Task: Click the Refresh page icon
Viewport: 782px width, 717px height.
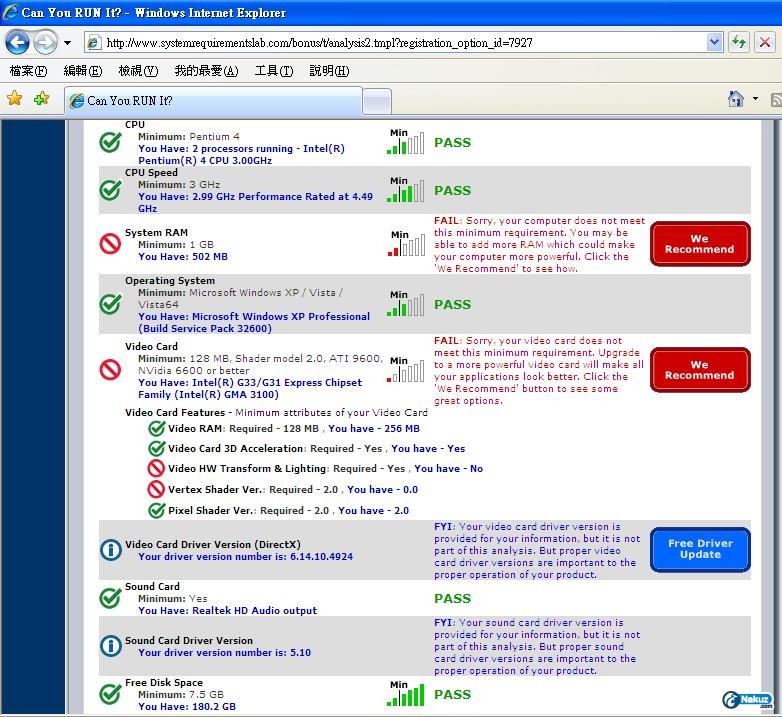Action: click(739, 42)
